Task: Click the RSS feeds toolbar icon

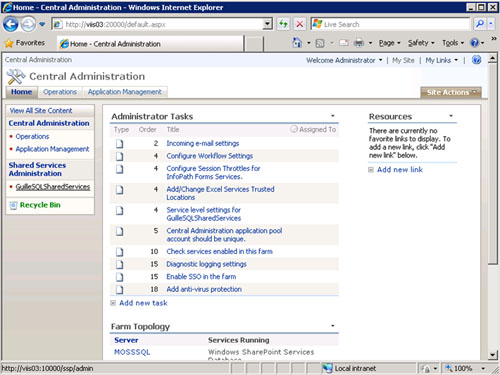Action: pyautogui.click(x=320, y=43)
